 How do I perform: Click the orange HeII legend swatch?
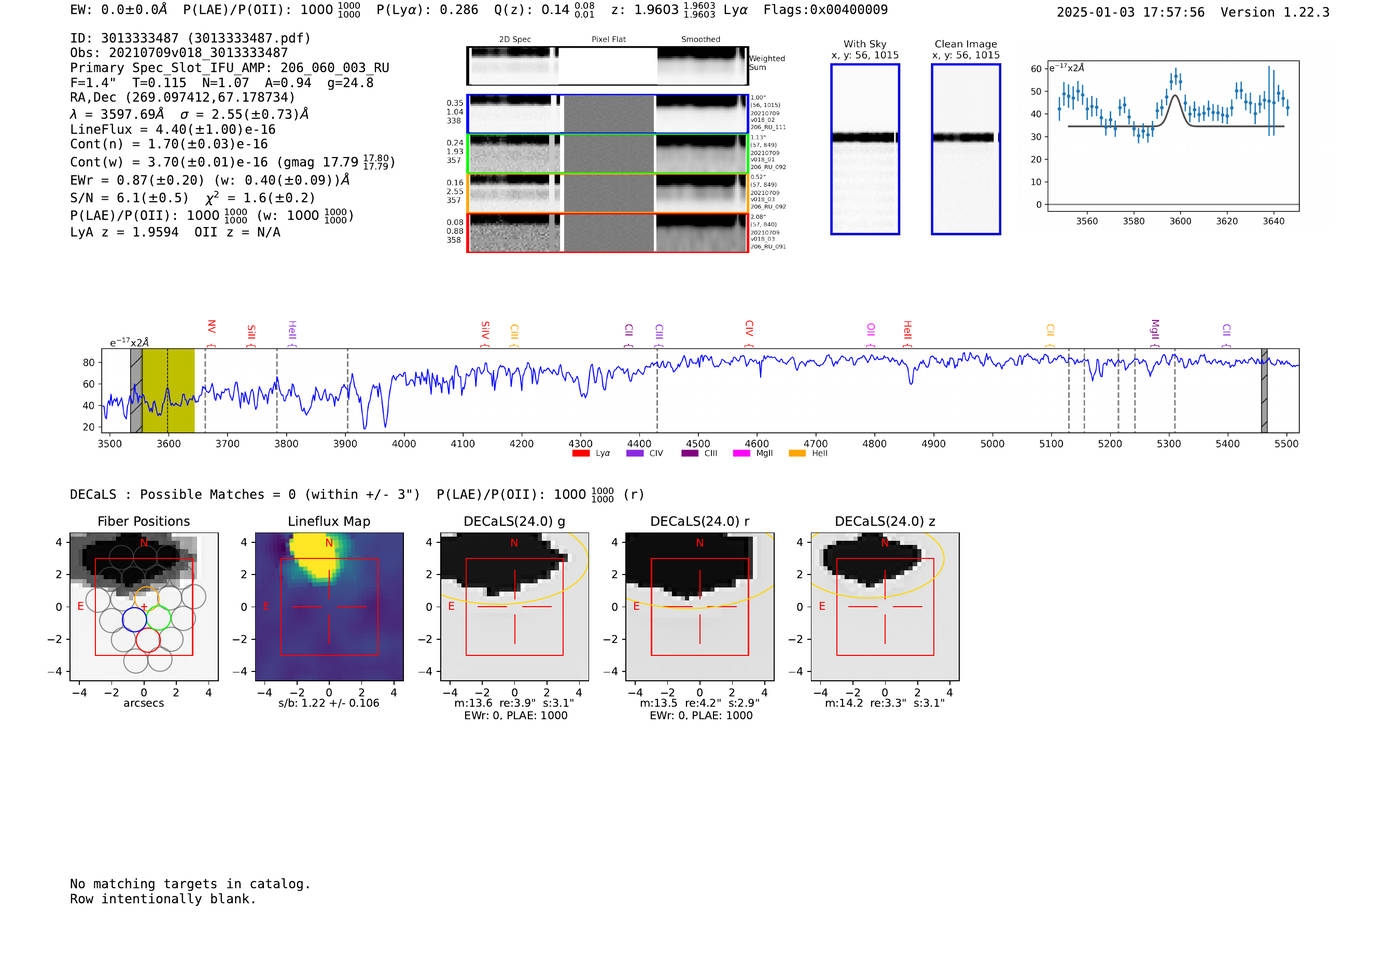pyautogui.click(x=797, y=454)
